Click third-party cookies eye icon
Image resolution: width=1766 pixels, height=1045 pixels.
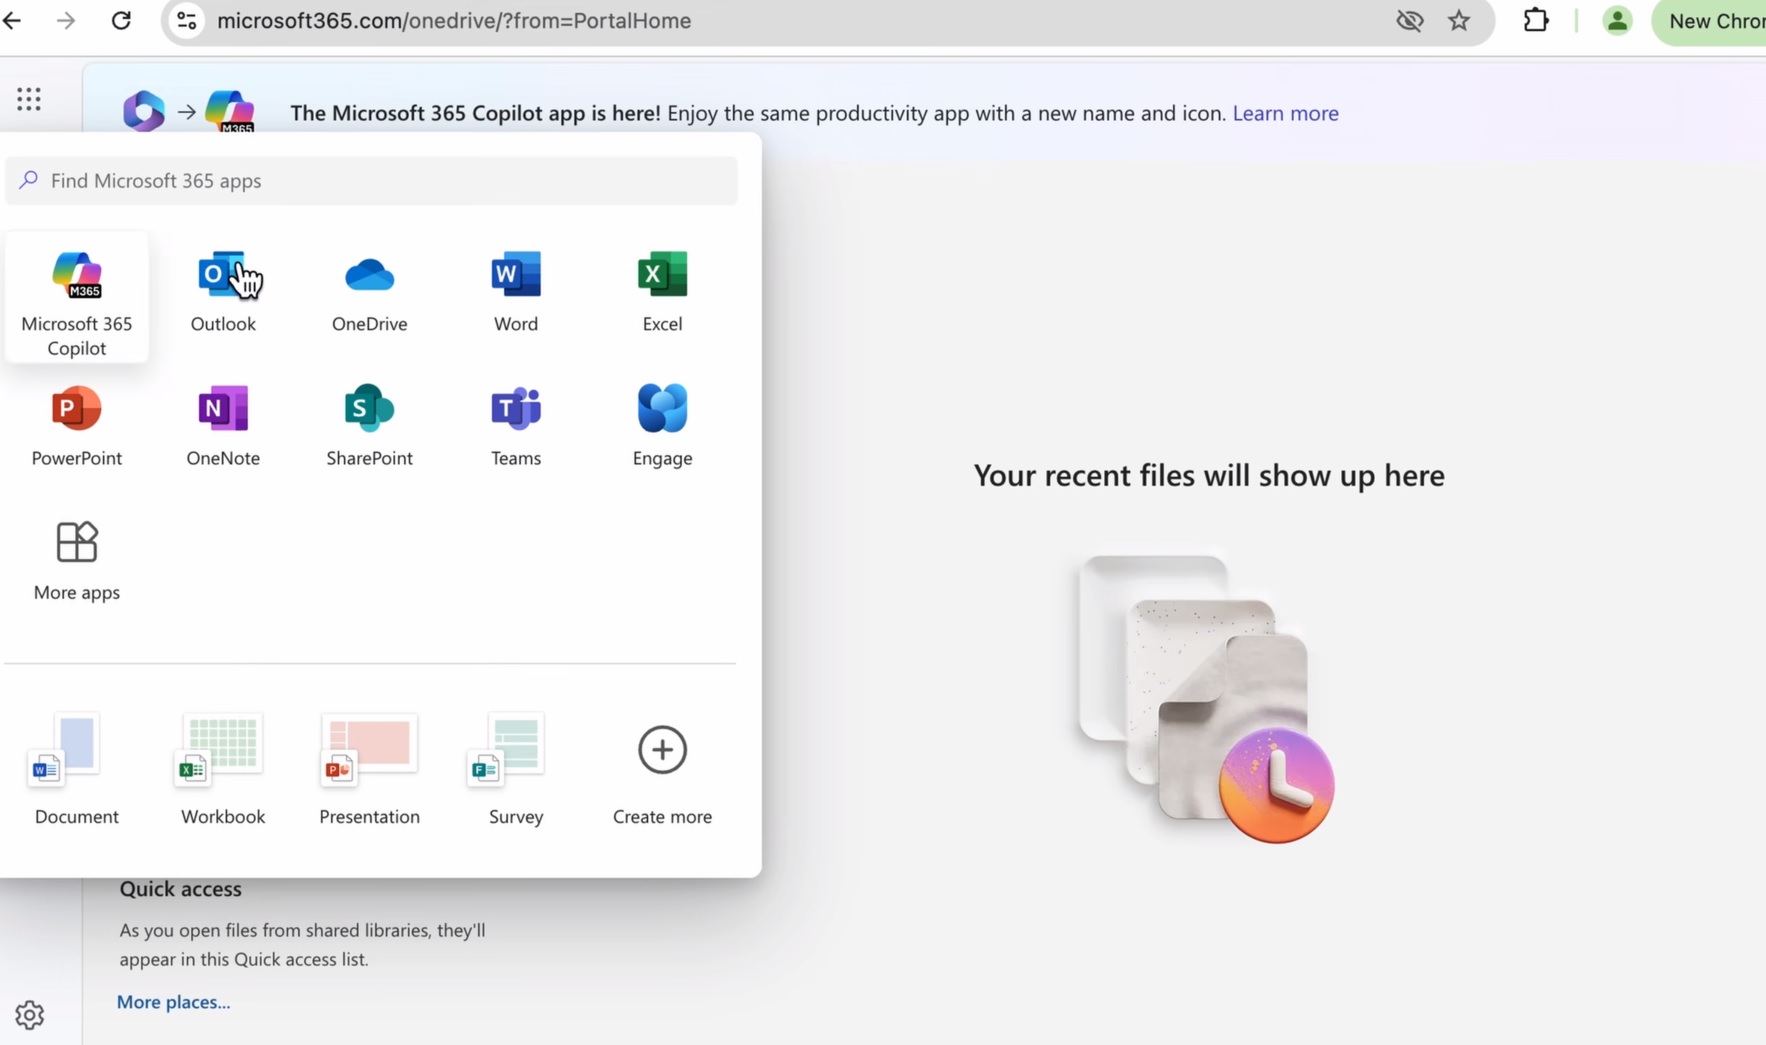1410,20
